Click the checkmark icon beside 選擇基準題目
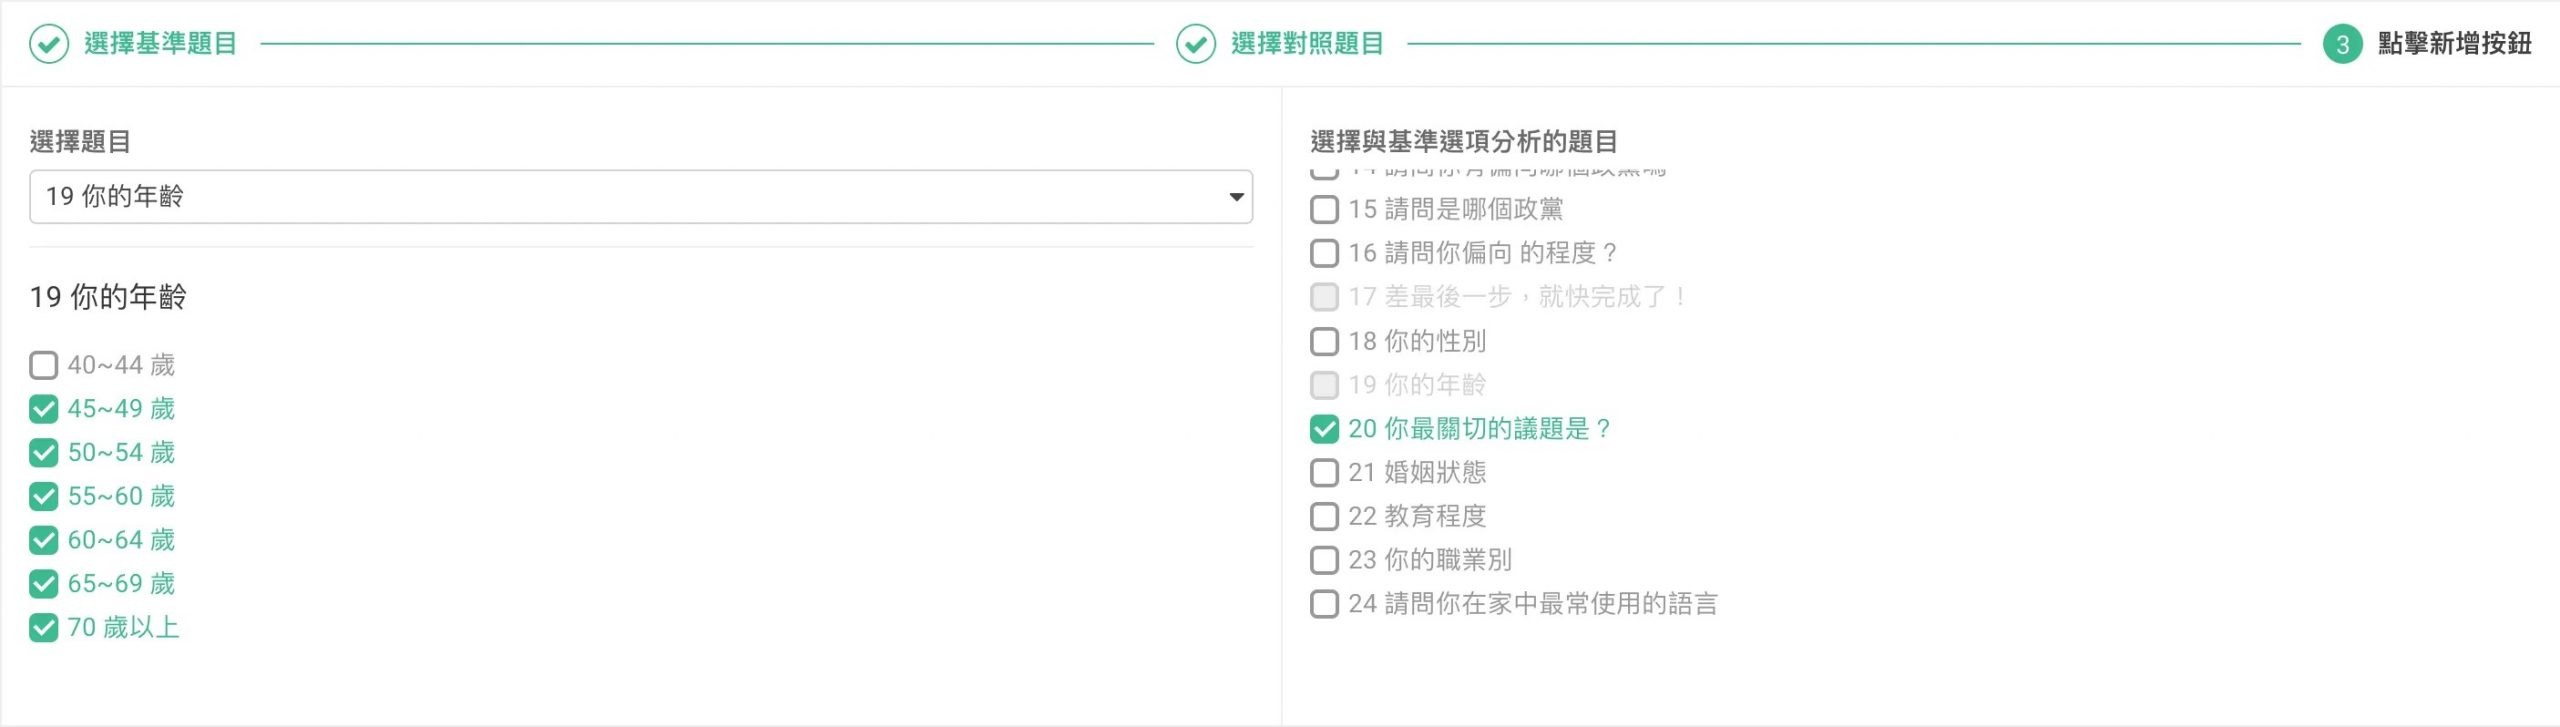2560x727 pixels. click(x=48, y=44)
